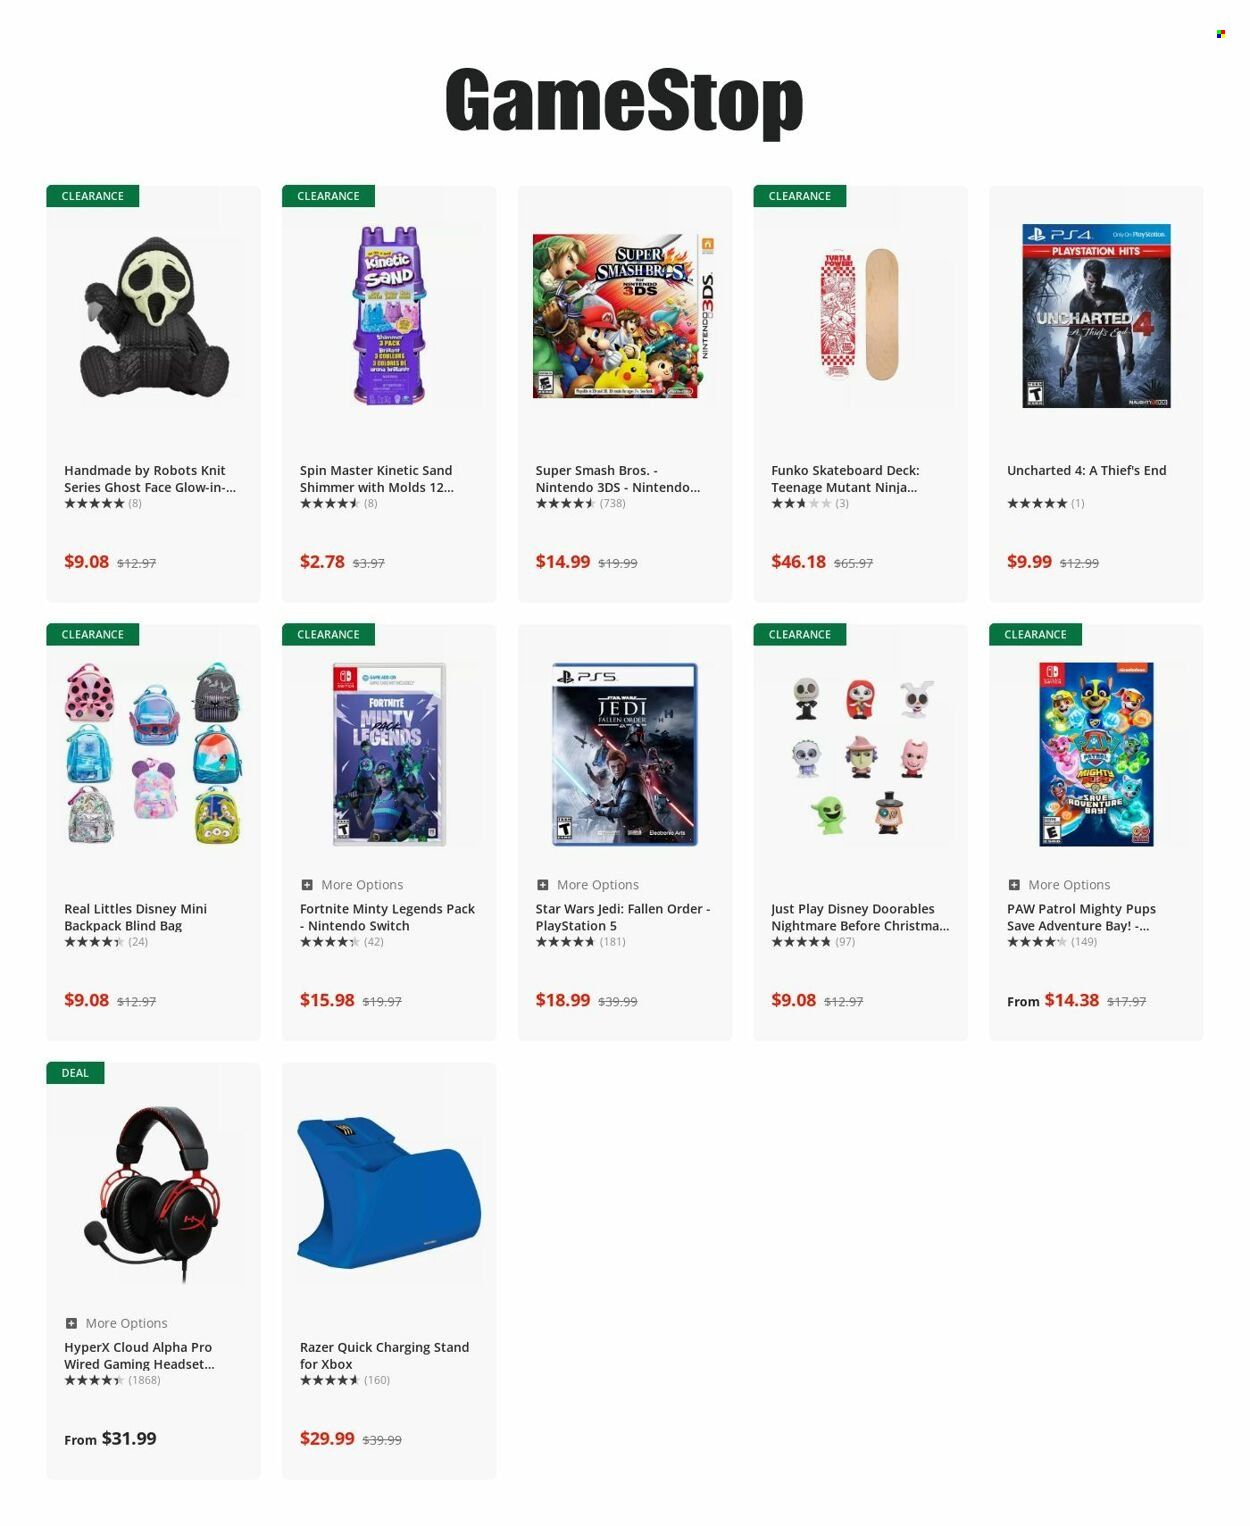1250x1526 pixels.
Task: View Funko Skateboard Deck image
Action: 860,315
